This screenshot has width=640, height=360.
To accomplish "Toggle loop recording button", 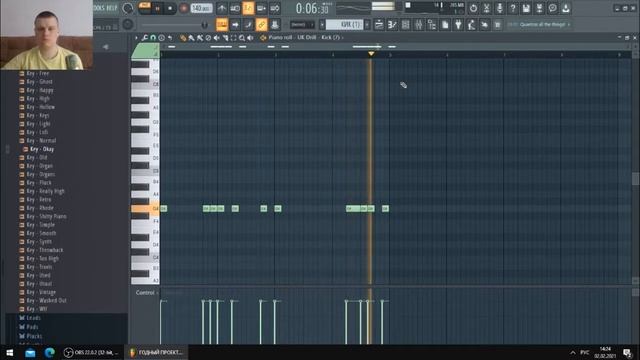I will click(275, 8).
